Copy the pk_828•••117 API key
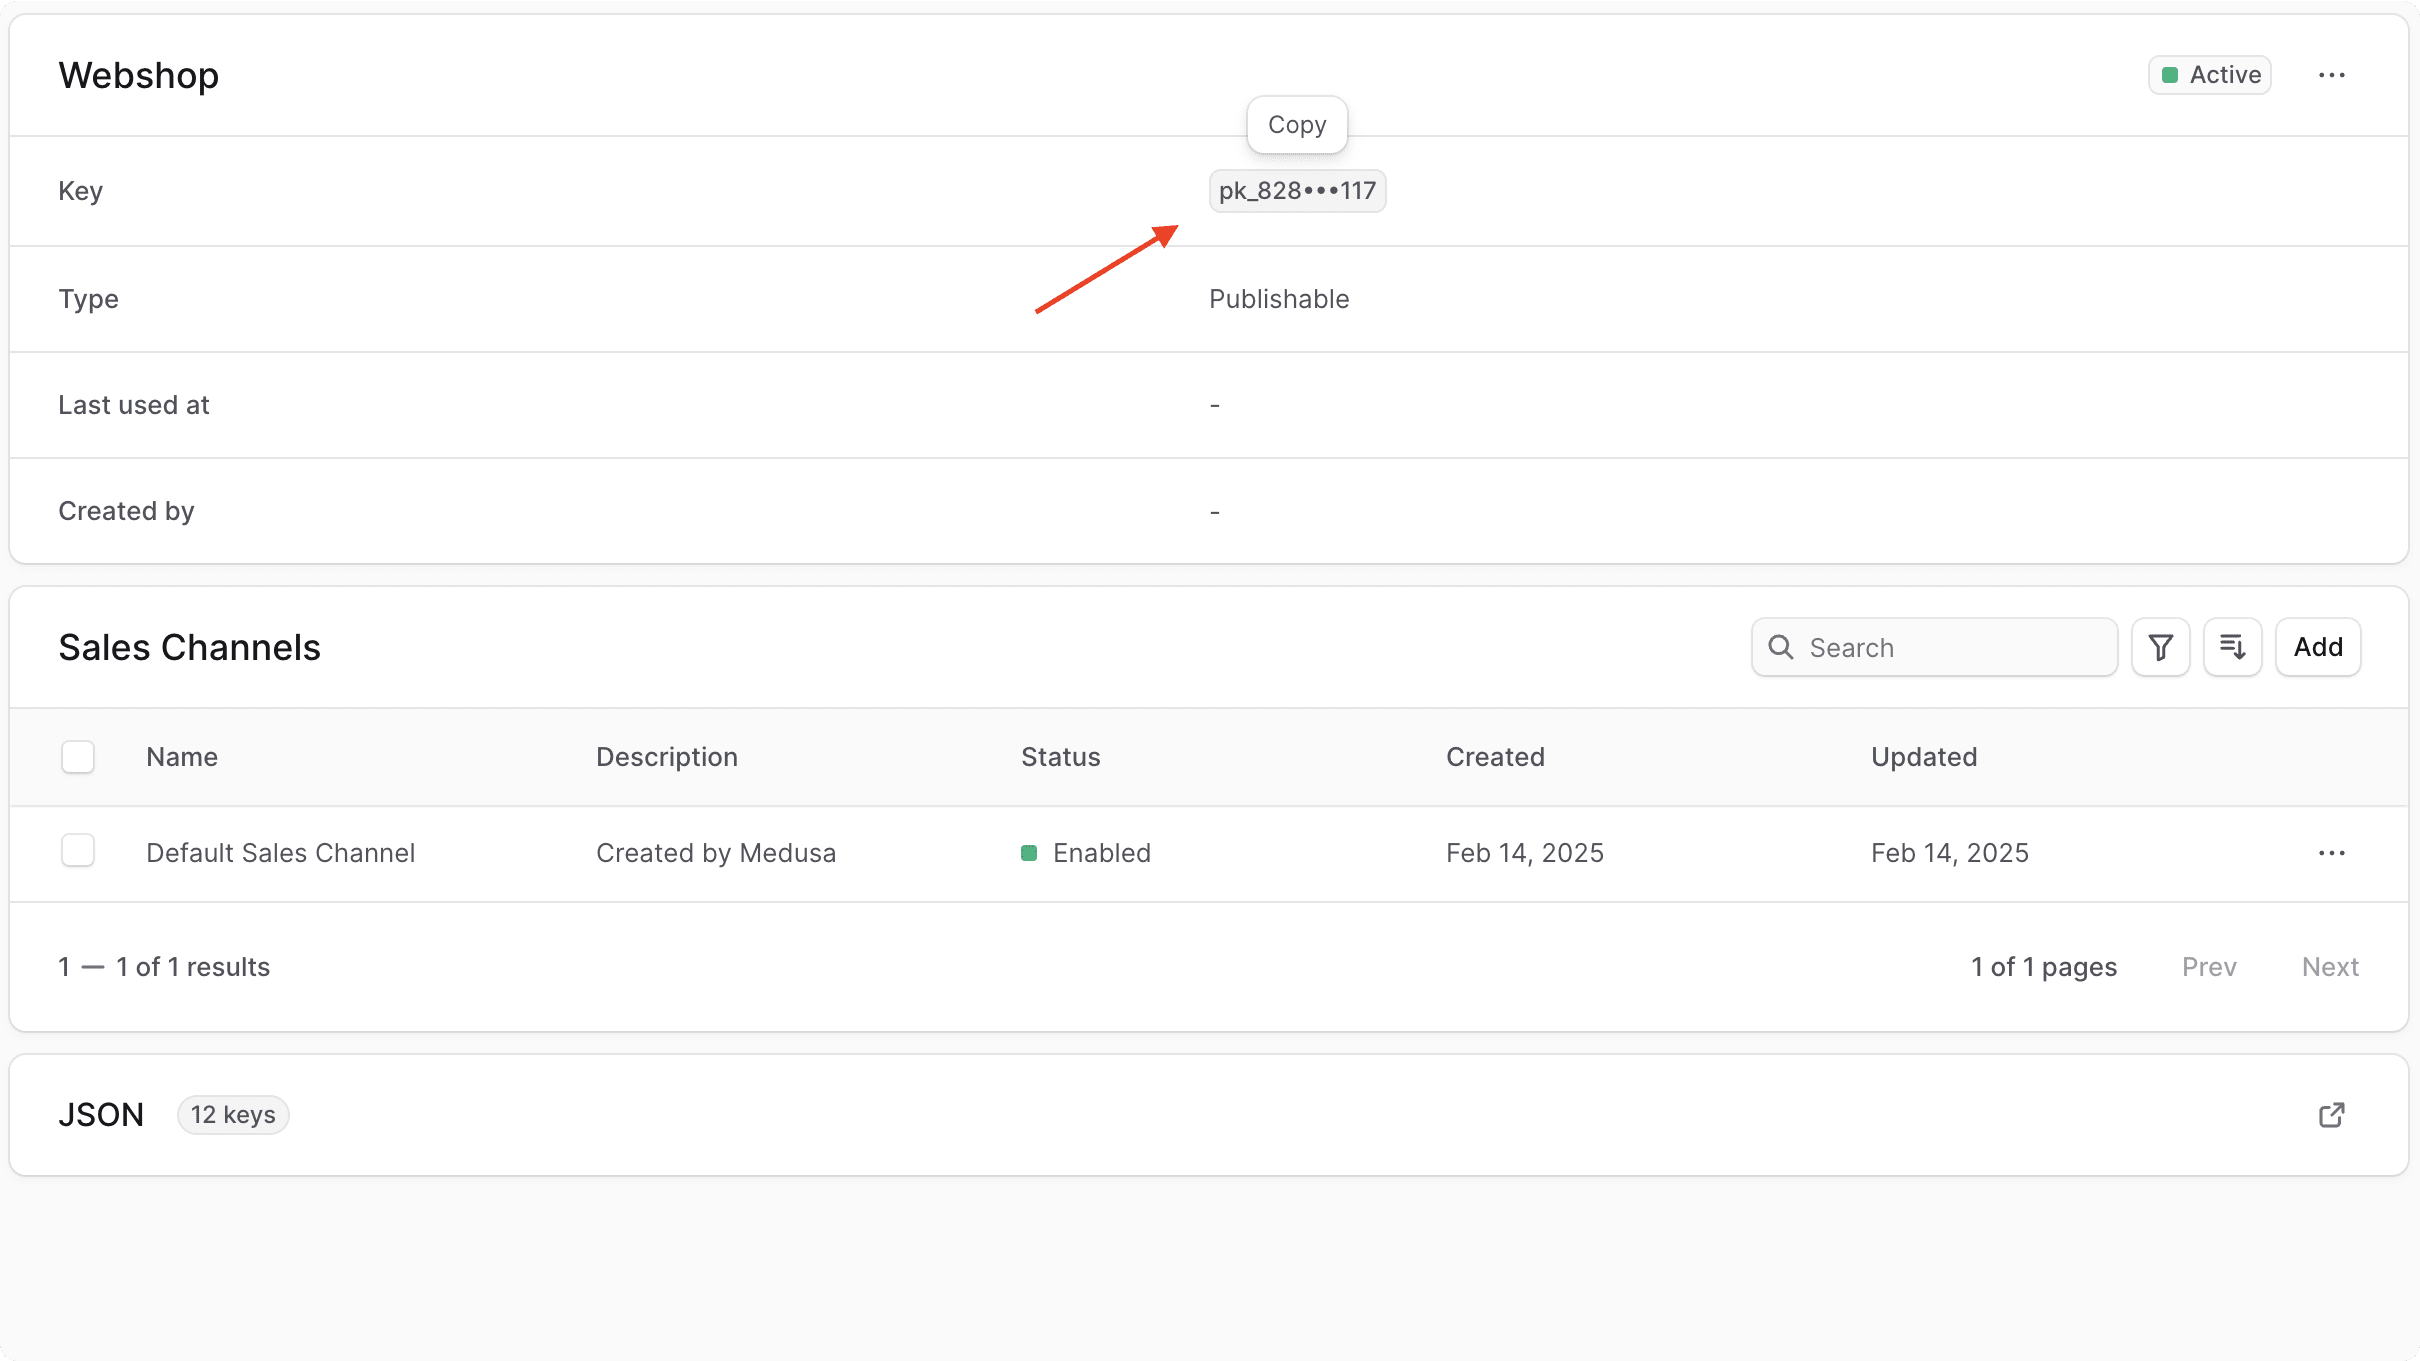The image size is (2420, 1361). click(x=1297, y=190)
